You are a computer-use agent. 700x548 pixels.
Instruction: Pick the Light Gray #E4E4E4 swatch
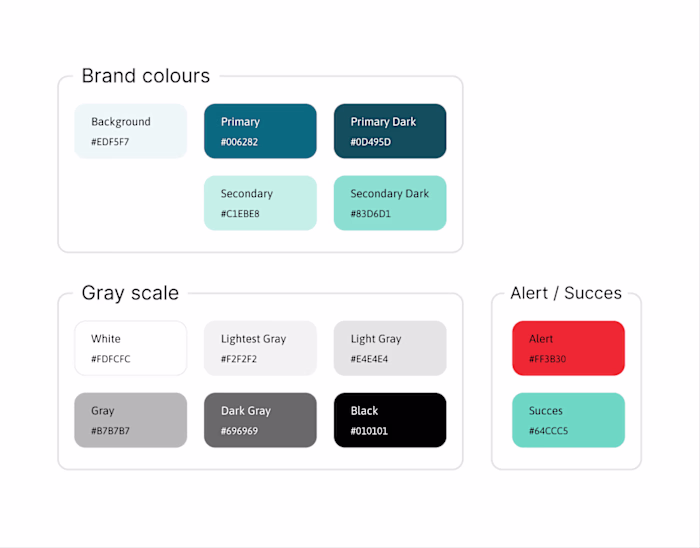click(x=390, y=348)
